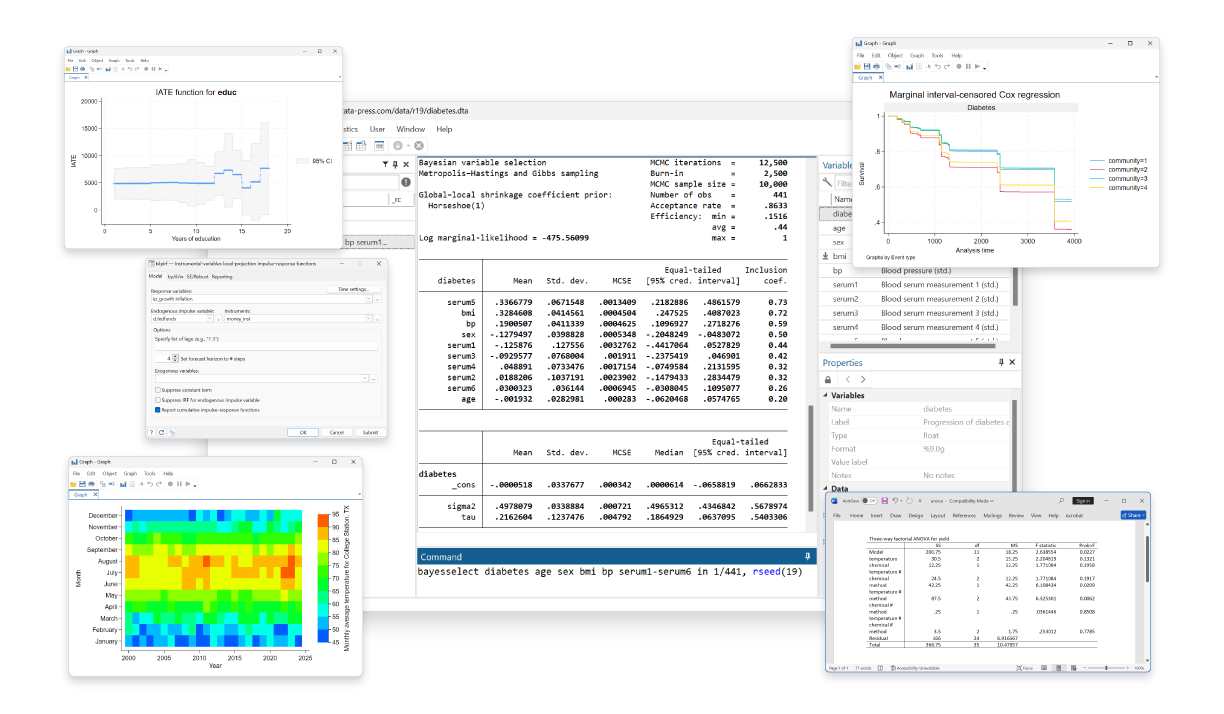Open the References tab in Word ribbon
The height and width of the screenshot is (714, 1224).
pos(964,516)
